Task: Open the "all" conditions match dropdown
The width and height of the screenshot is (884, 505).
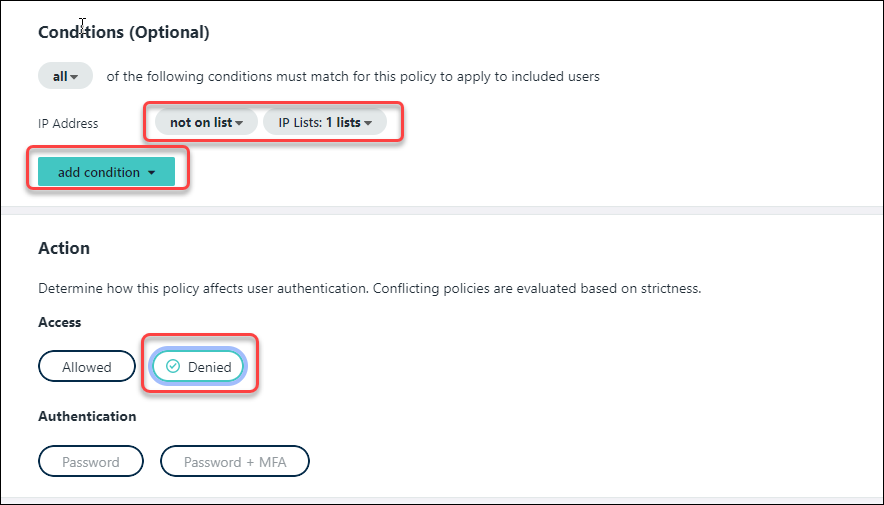Action: pyautogui.click(x=65, y=76)
